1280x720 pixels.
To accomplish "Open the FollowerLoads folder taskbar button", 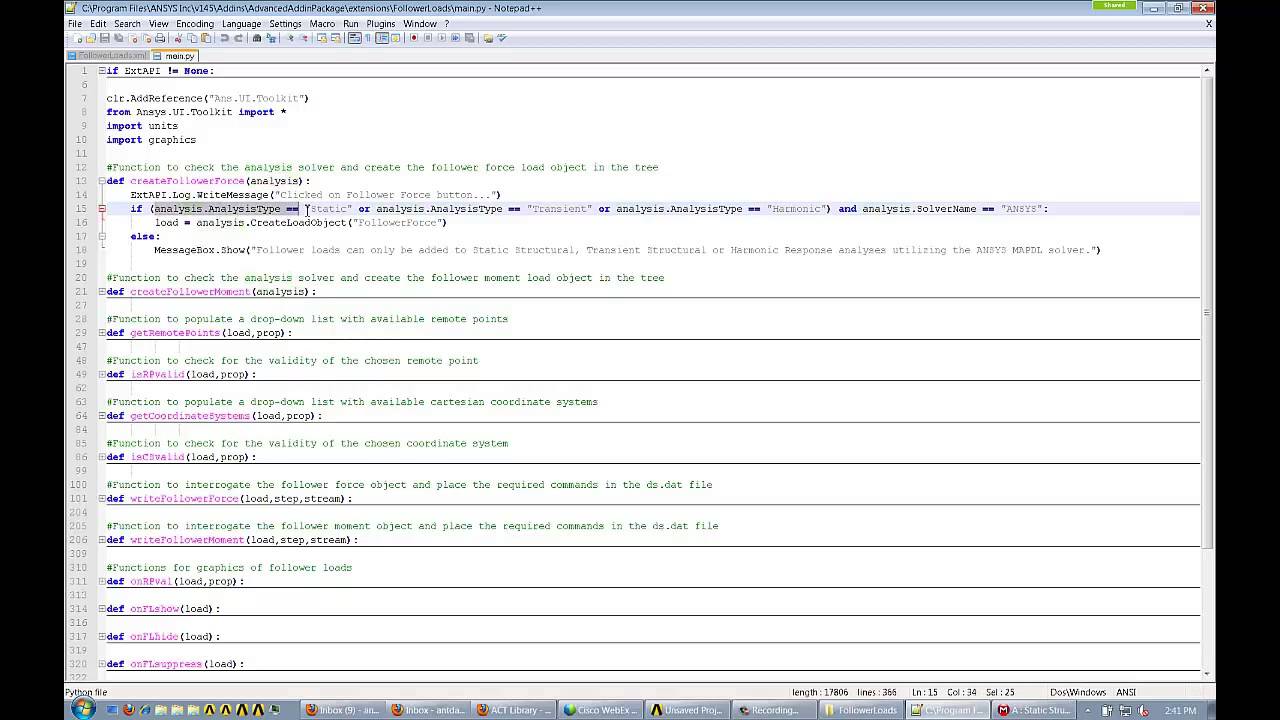I will [x=861, y=710].
